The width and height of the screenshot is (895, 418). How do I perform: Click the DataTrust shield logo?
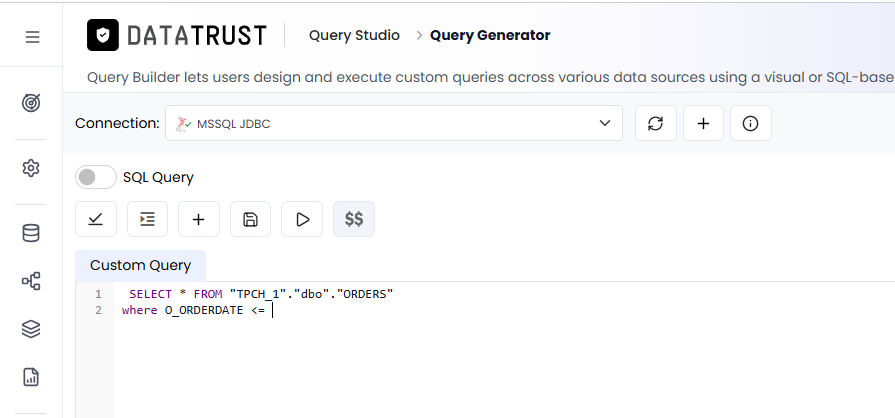pyautogui.click(x=103, y=35)
